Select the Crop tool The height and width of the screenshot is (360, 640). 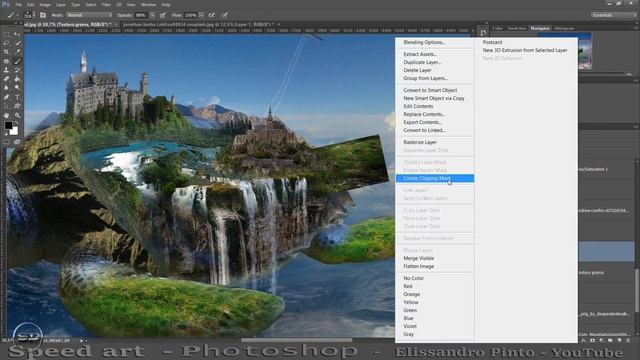click(x=6, y=52)
